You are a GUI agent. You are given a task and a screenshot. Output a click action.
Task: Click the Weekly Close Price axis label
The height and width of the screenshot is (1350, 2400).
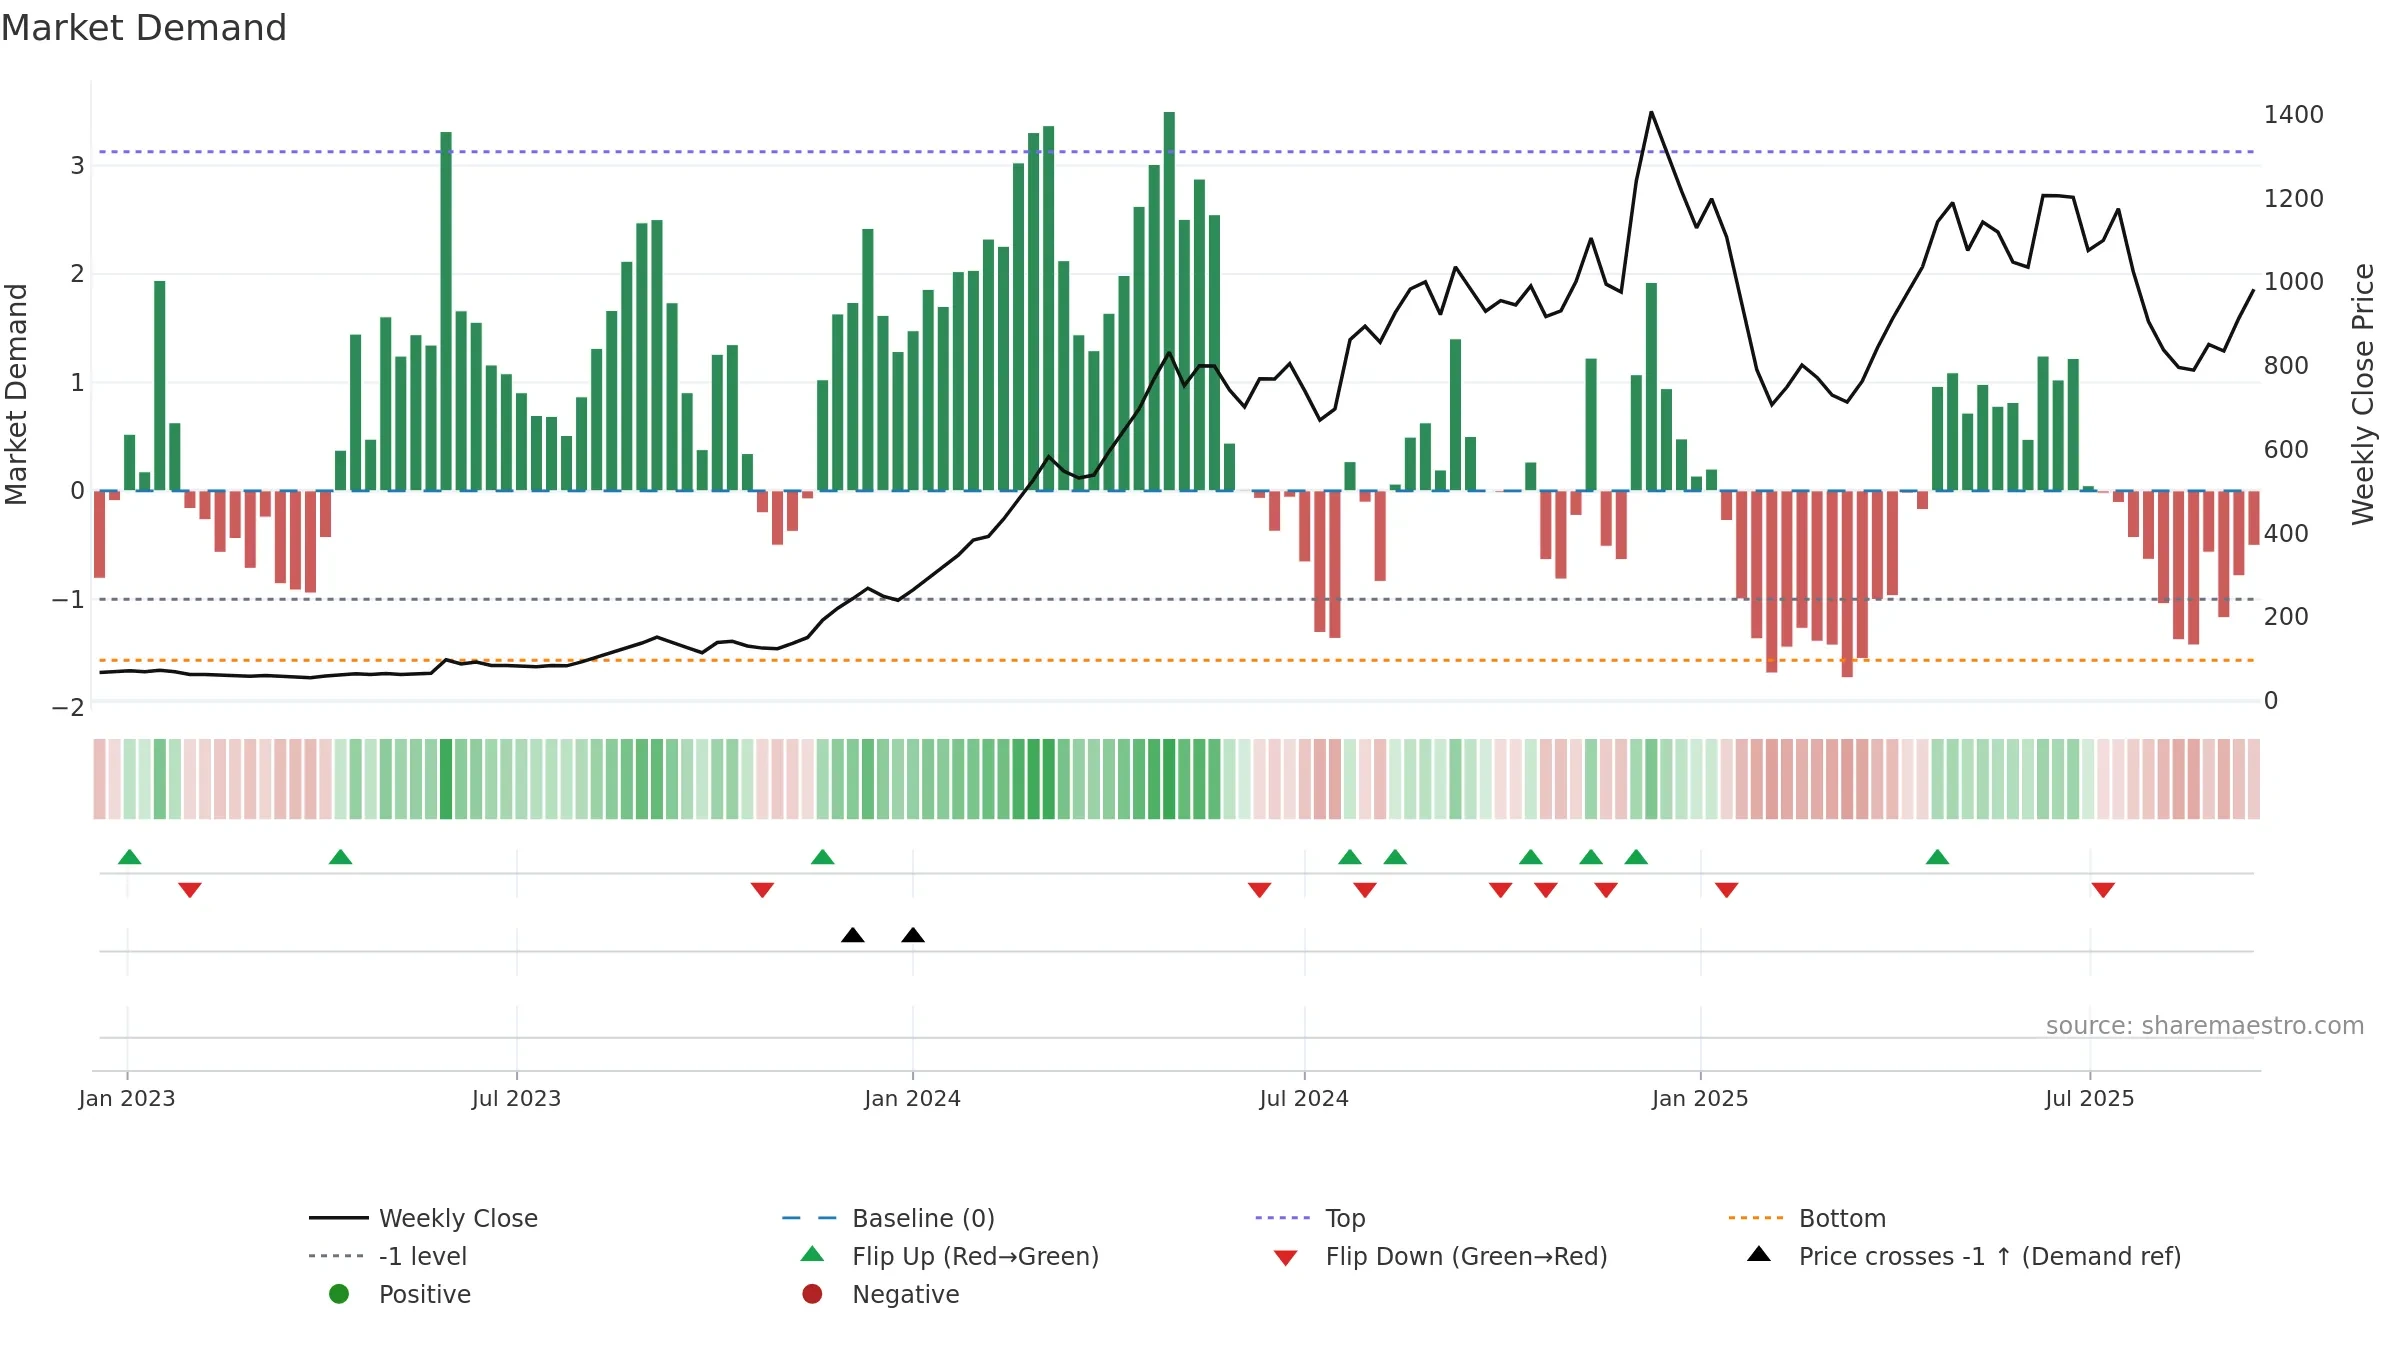2363,394
